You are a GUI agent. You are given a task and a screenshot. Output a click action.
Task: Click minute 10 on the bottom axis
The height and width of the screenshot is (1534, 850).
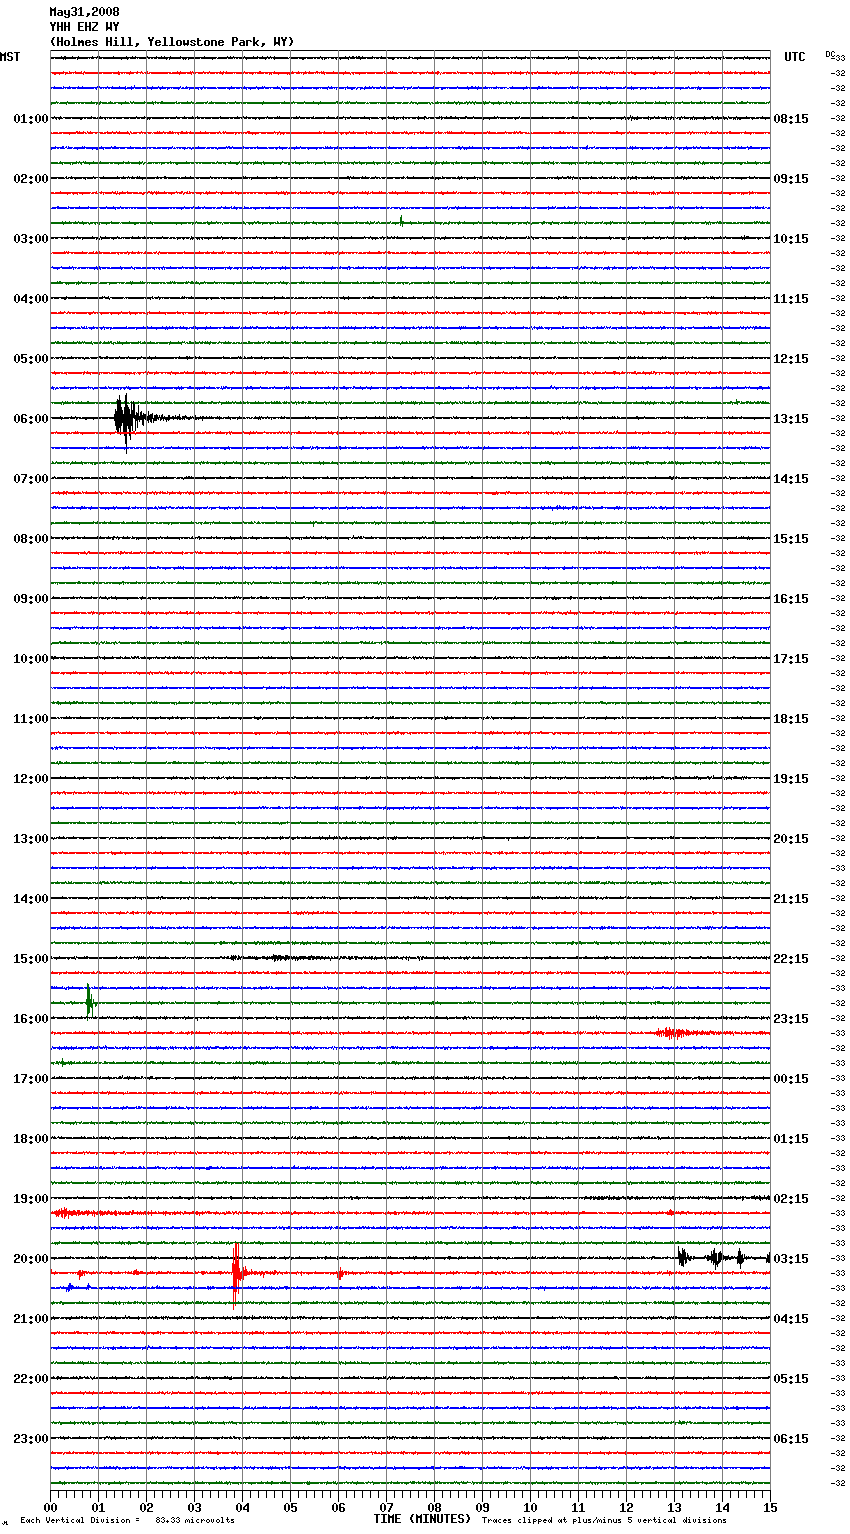point(530,1507)
